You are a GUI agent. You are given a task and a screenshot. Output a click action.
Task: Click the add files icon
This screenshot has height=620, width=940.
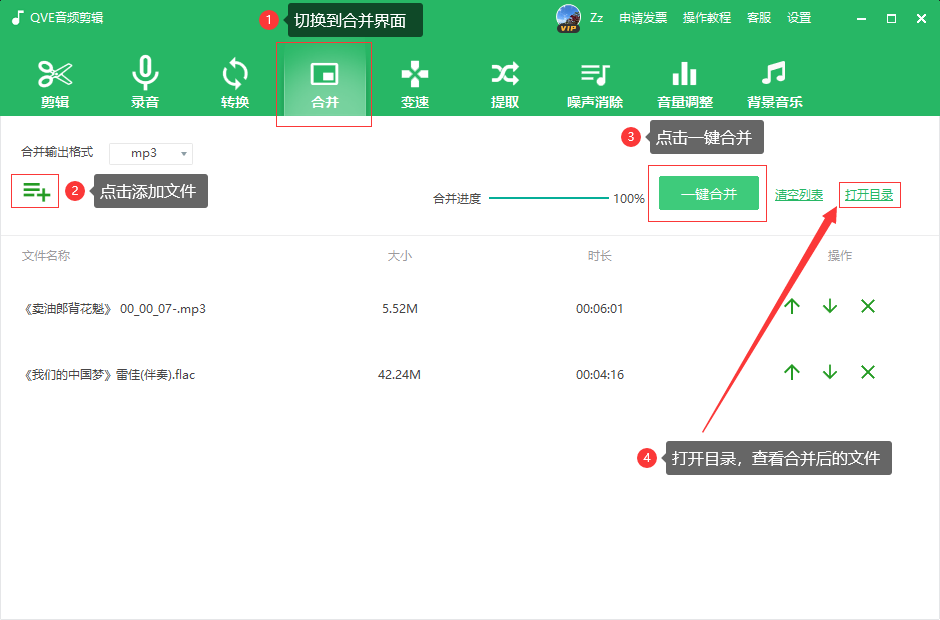coord(35,190)
